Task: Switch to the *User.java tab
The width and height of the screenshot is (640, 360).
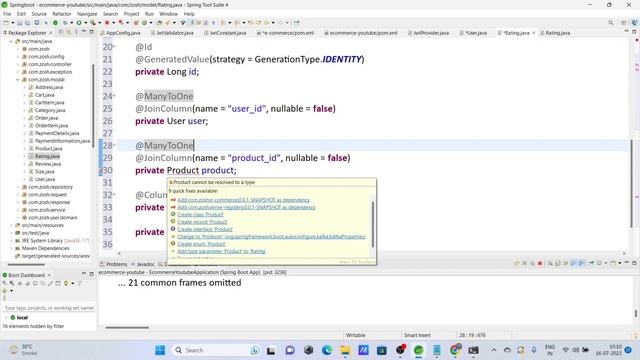Action: (473, 33)
